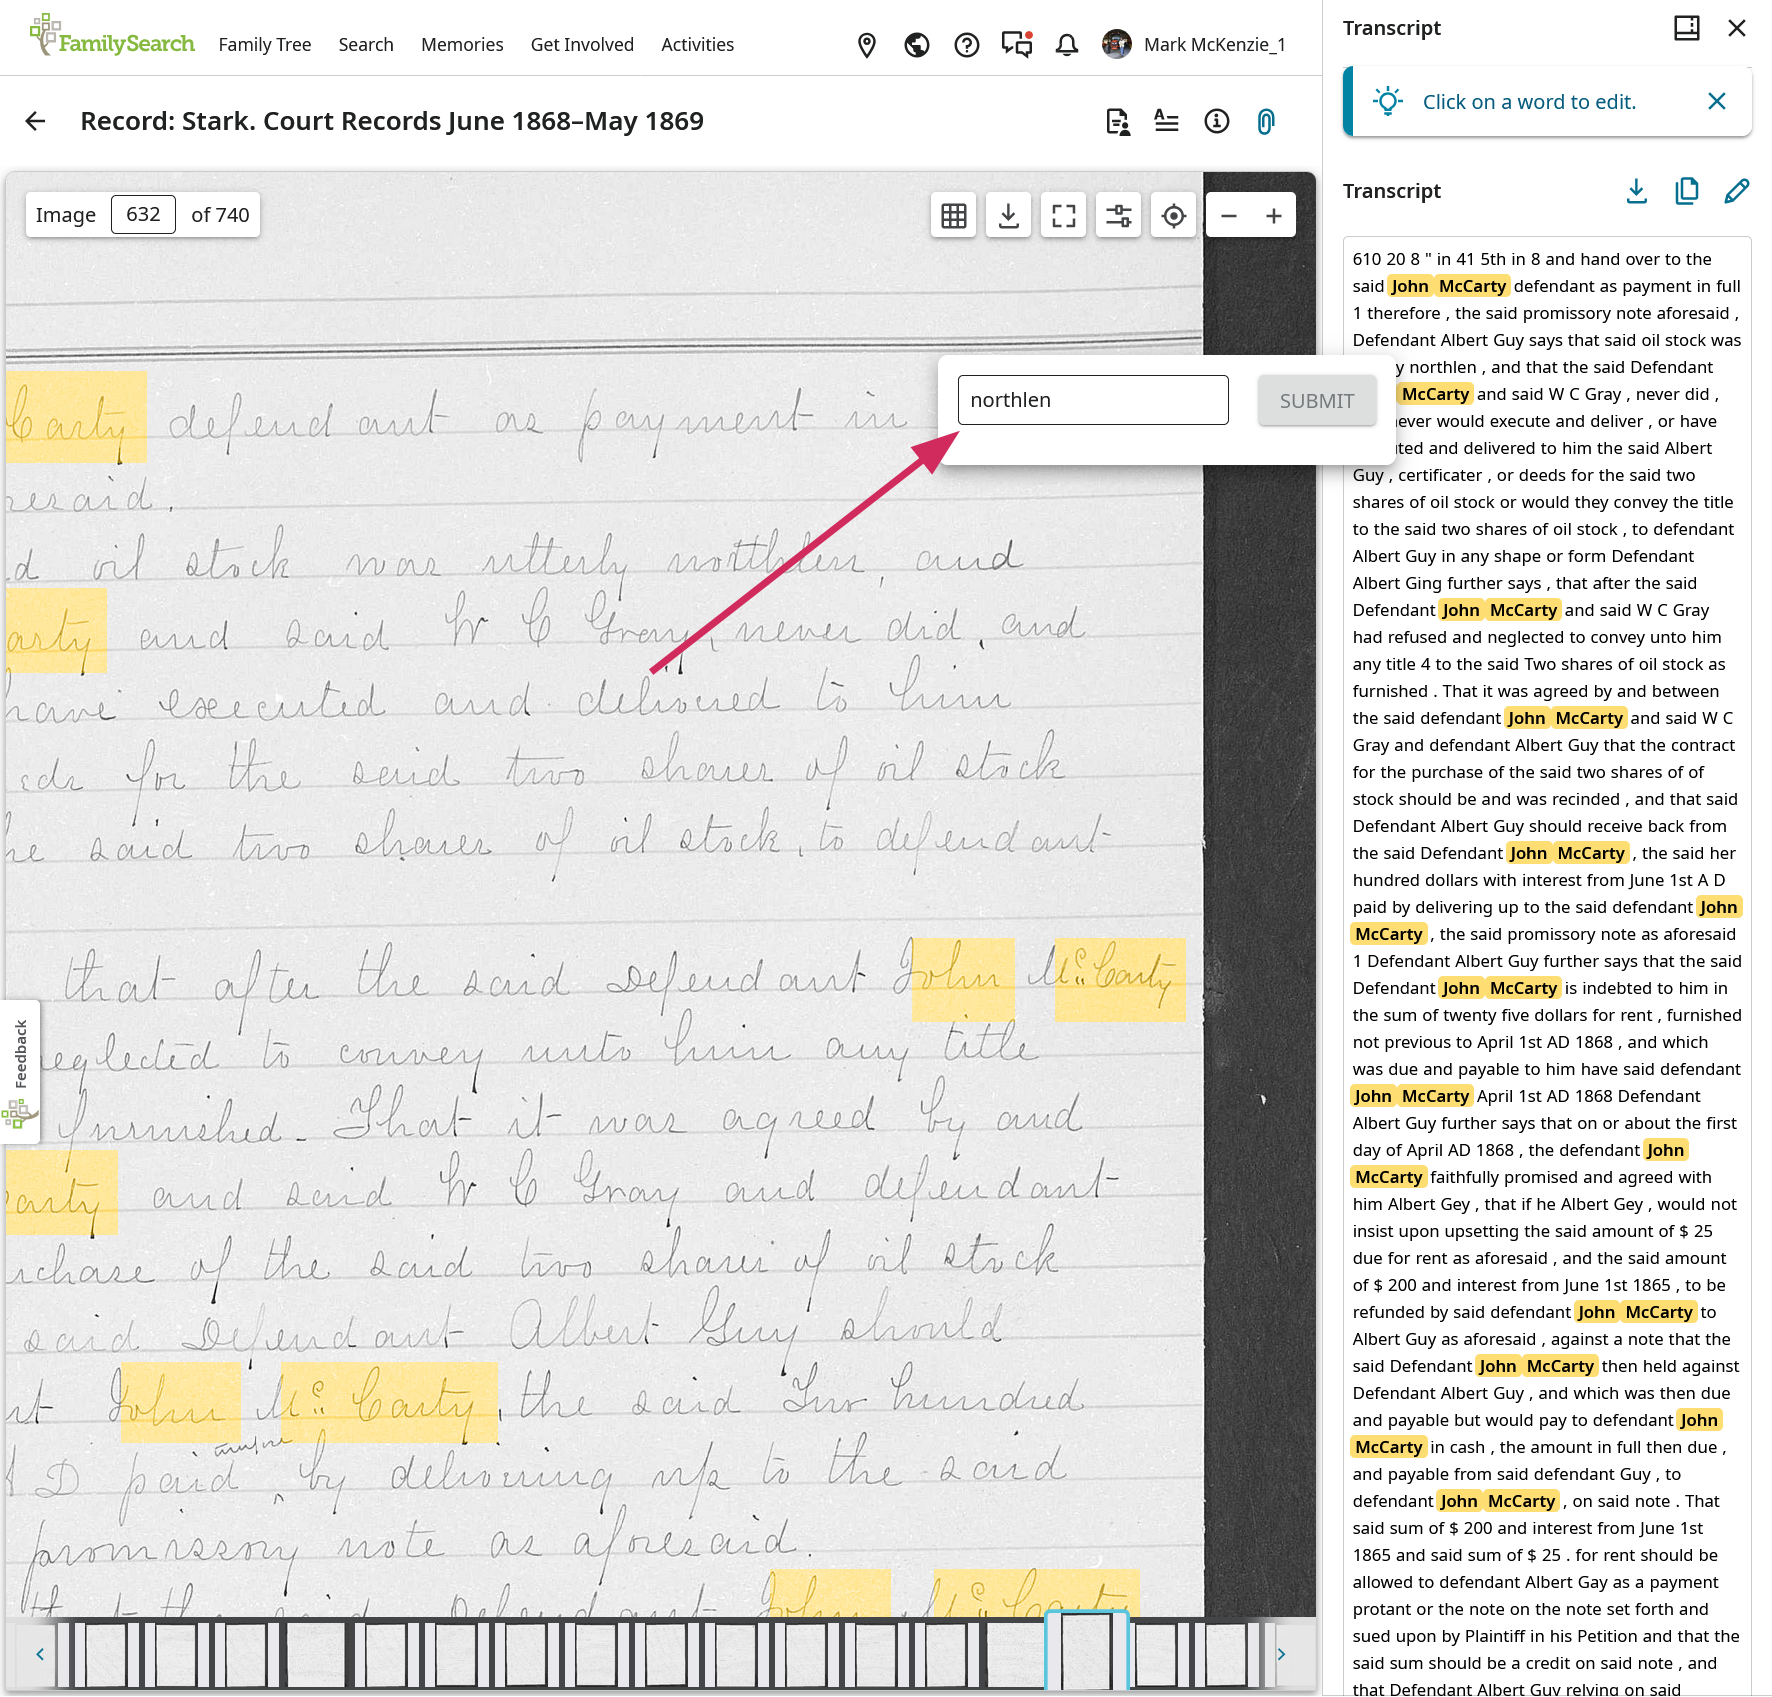Open the Family Tree menu
Viewport: 1772px width, 1697px height.
tap(265, 44)
